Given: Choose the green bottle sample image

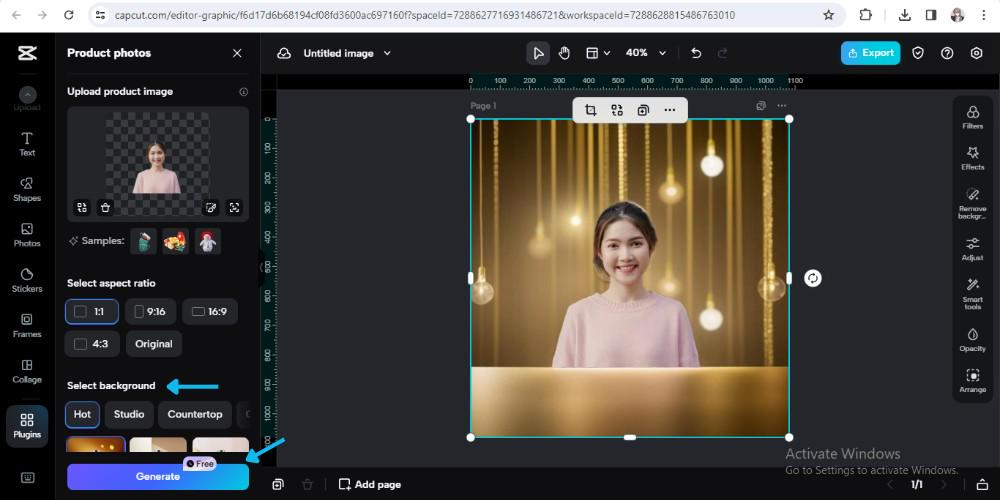Looking at the screenshot, I should click(x=143, y=241).
